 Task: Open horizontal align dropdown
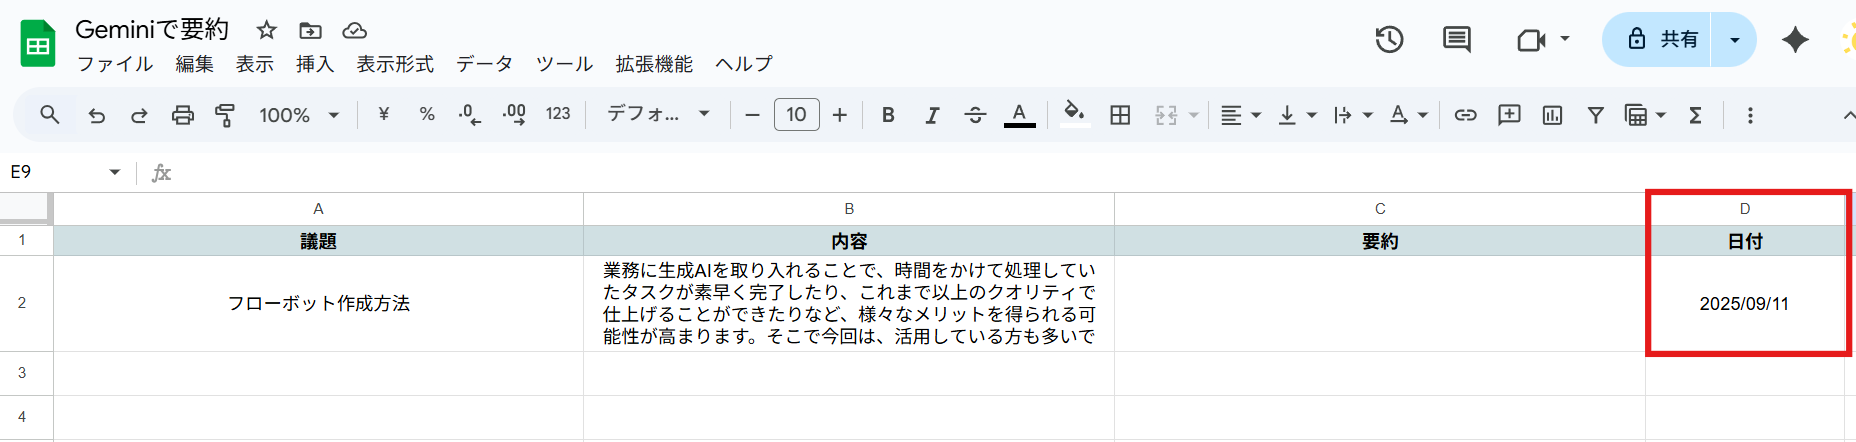coord(1241,115)
